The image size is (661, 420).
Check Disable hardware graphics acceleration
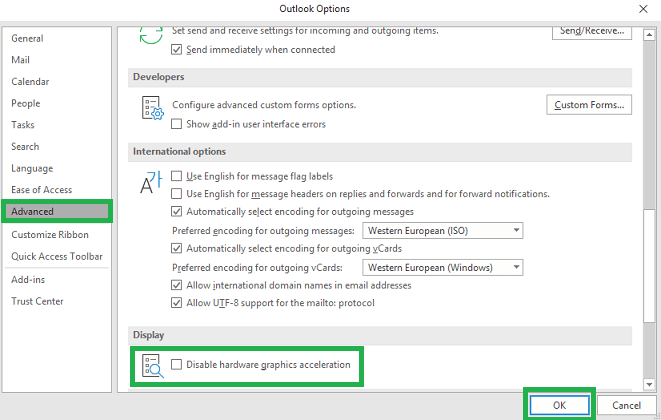176,365
